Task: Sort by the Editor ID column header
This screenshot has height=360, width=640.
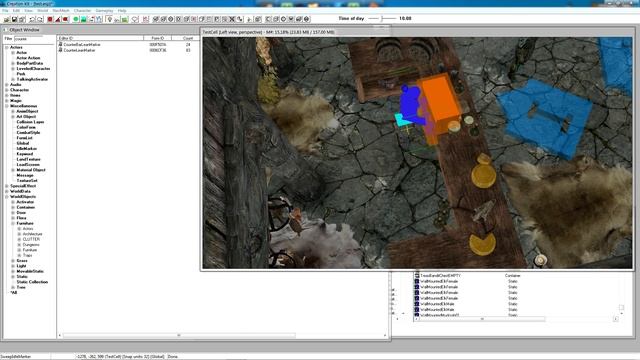Action: 100,38
